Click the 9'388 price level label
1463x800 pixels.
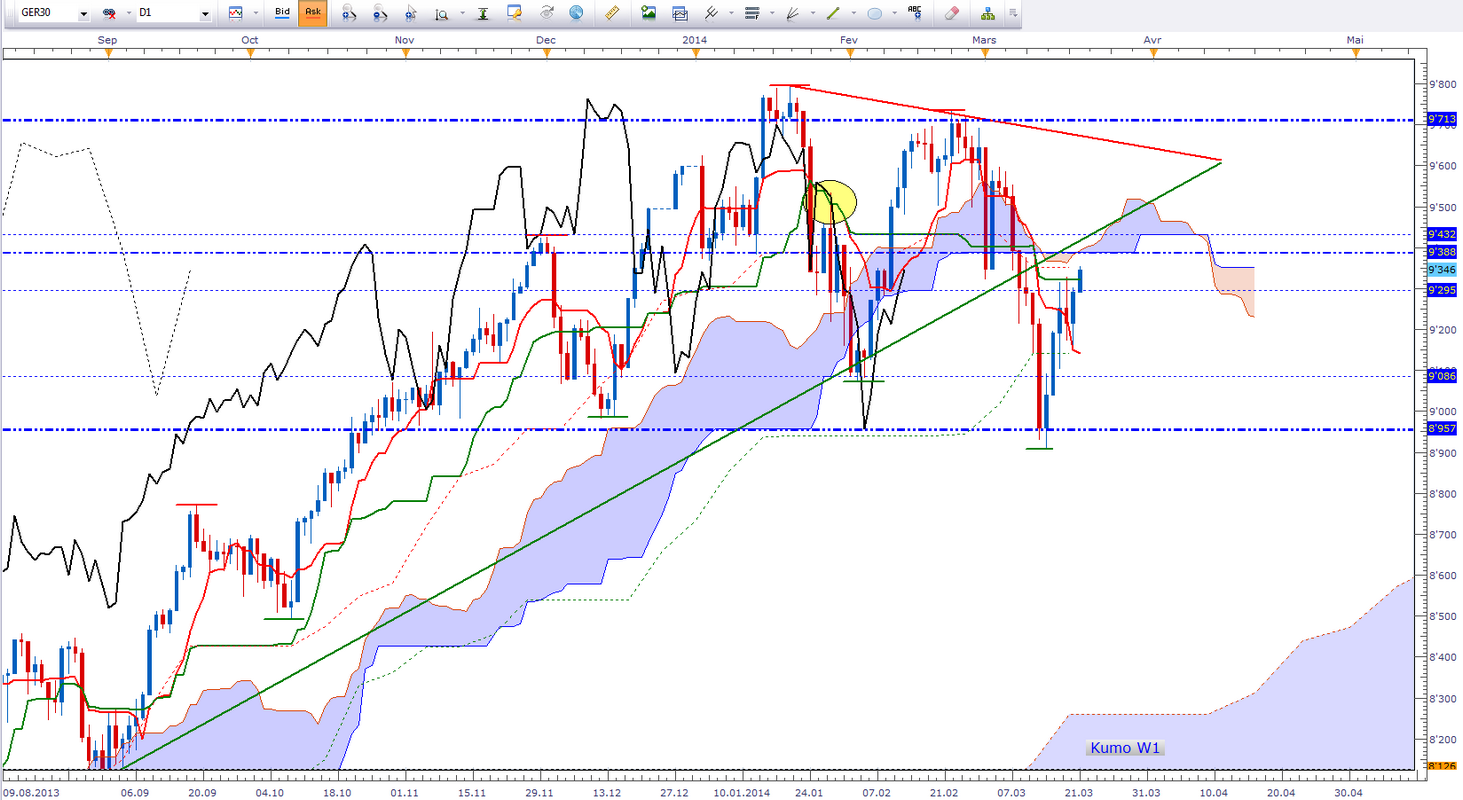coord(1441,252)
